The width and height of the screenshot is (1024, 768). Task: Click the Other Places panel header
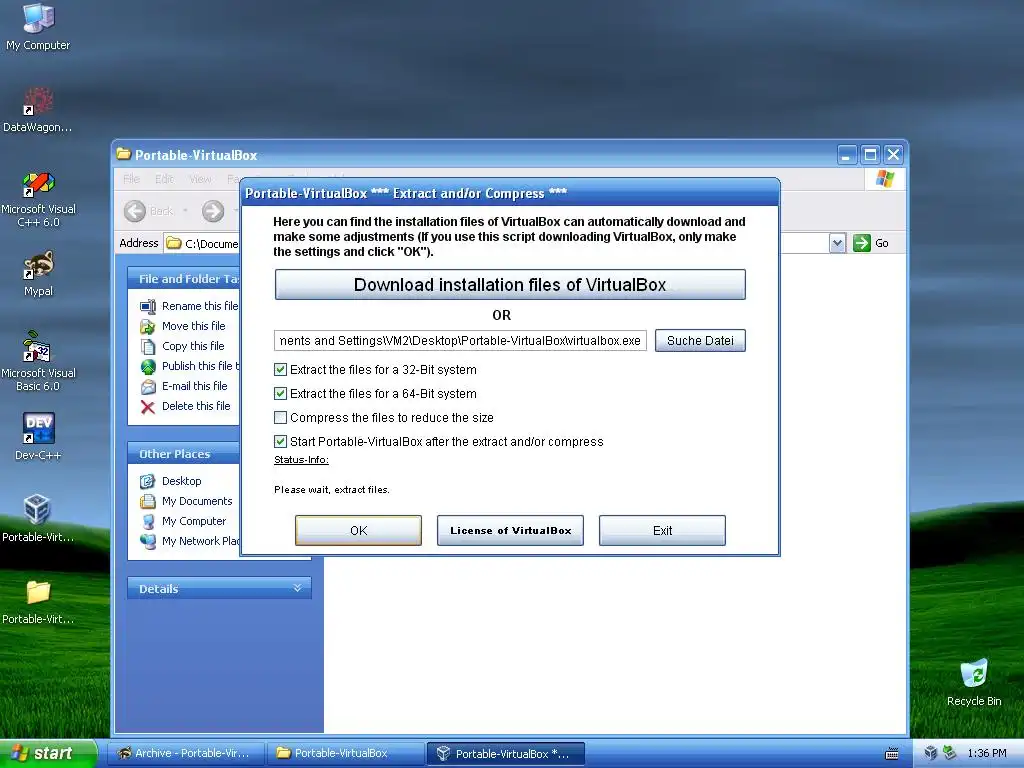tap(184, 454)
